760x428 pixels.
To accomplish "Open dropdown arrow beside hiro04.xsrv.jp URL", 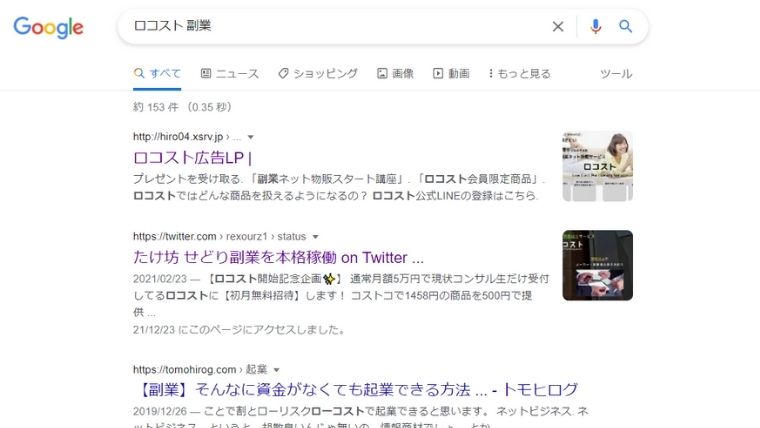I will (x=251, y=137).
